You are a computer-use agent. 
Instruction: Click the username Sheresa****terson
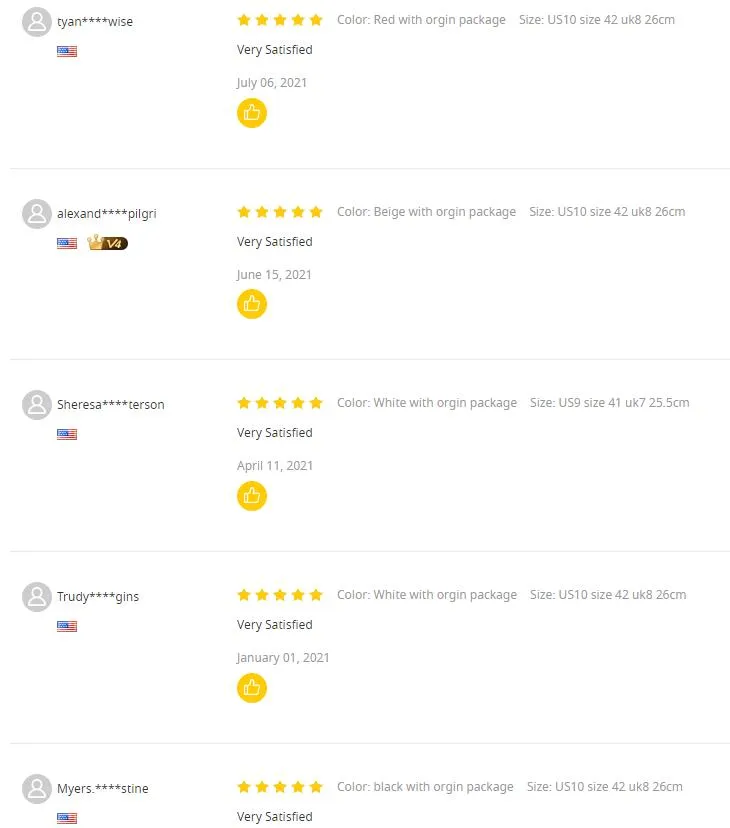click(x=110, y=404)
